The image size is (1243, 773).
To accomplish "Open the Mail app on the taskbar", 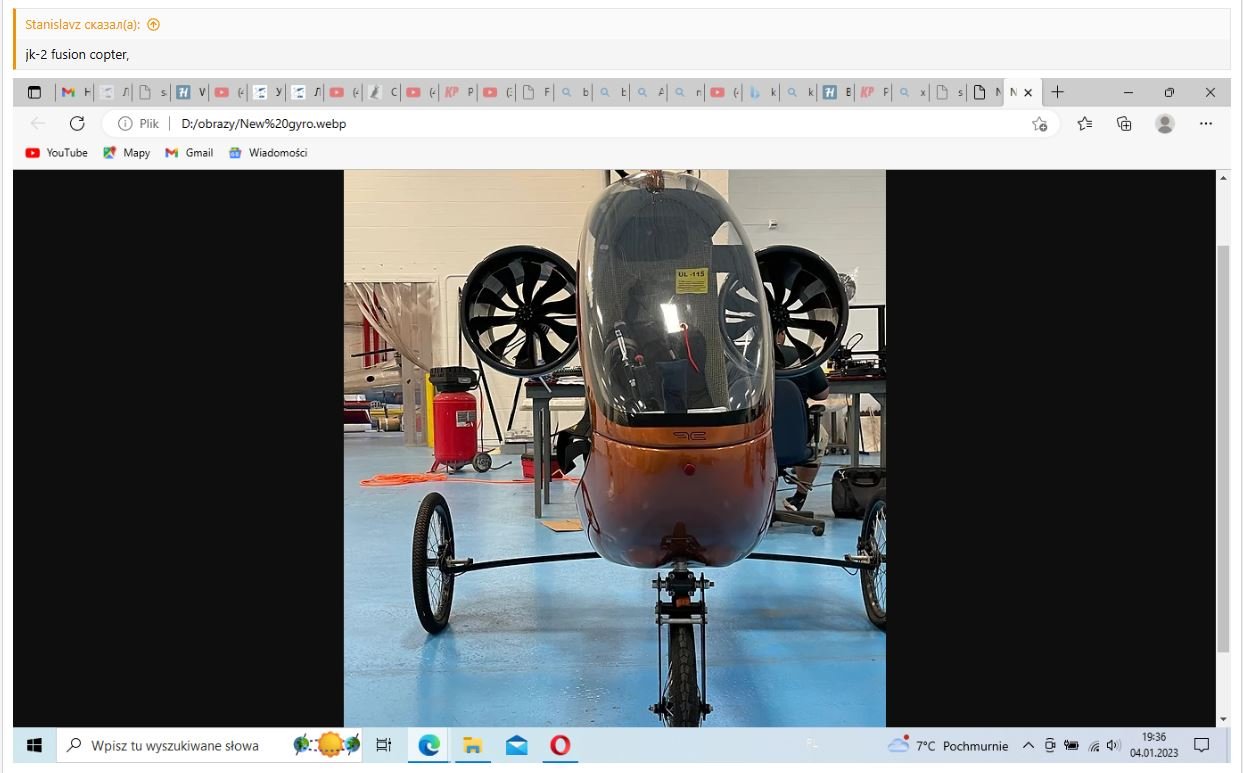I will [x=516, y=745].
